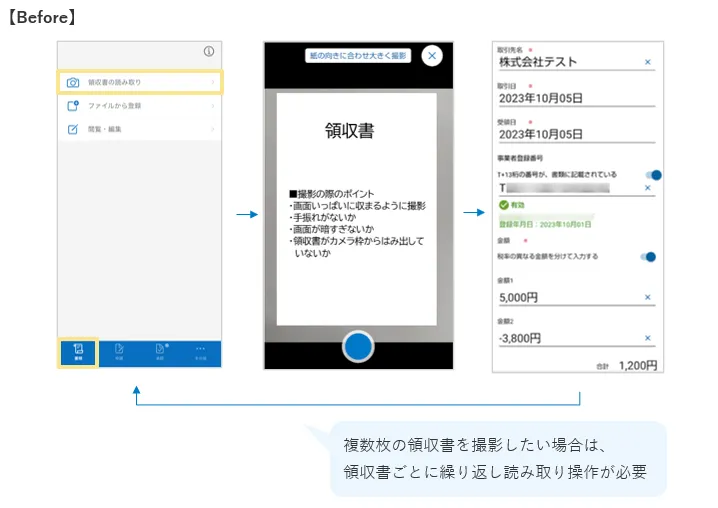Open the three-dots more tab
The width and height of the screenshot is (718, 508).
(200, 351)
